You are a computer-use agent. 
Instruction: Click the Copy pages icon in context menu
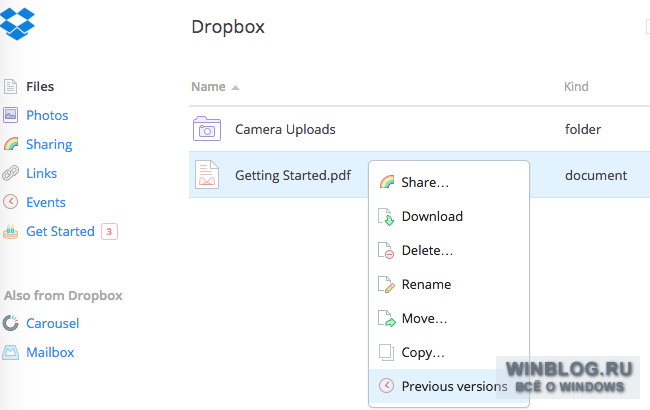(386, 352)
